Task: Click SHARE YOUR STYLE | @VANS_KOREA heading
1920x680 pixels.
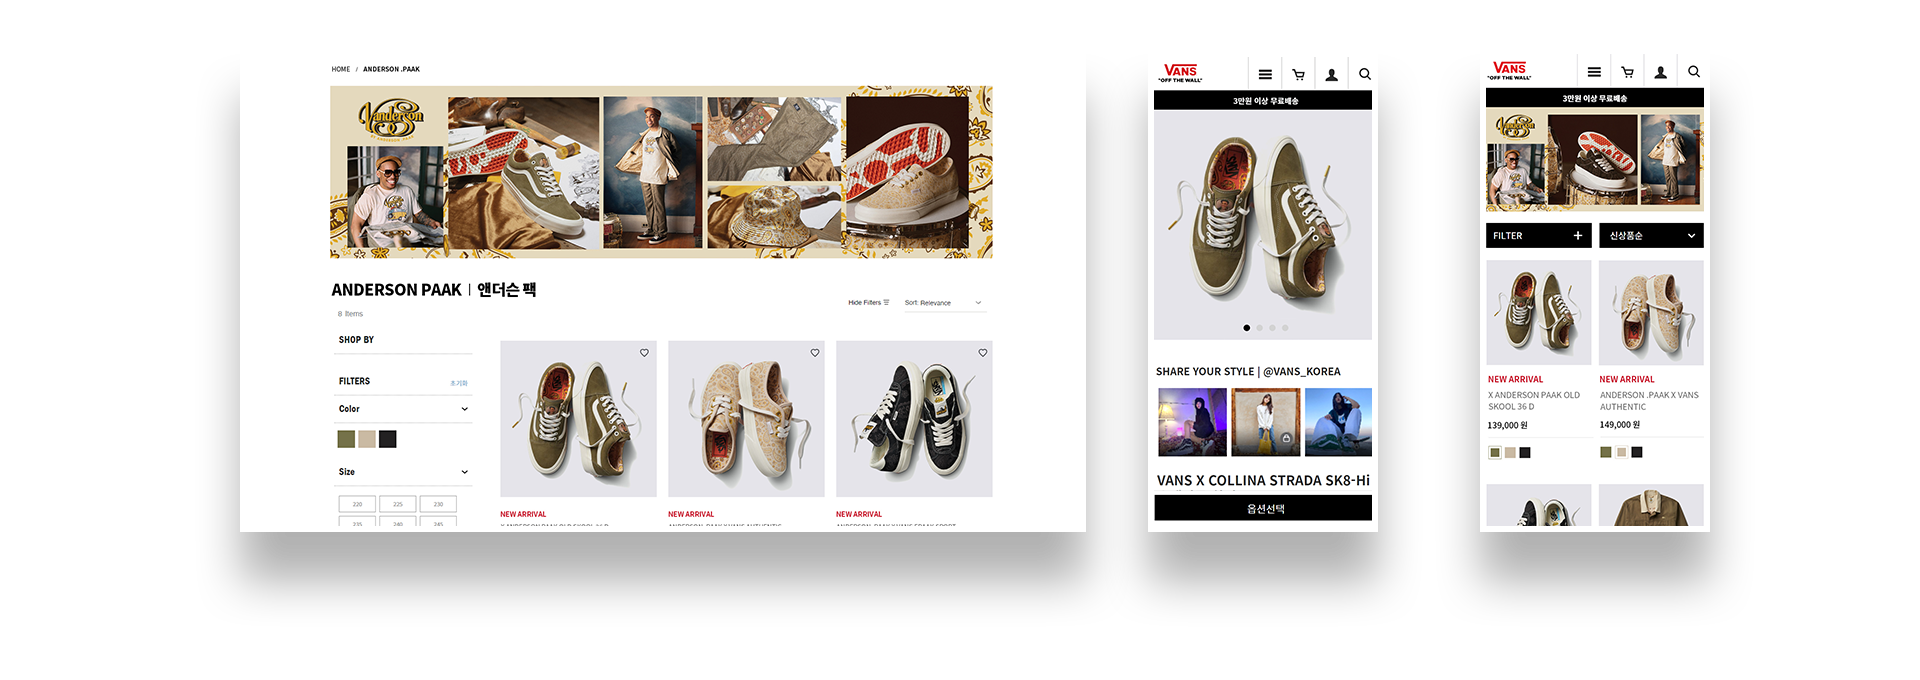Action: [1248, 372]
